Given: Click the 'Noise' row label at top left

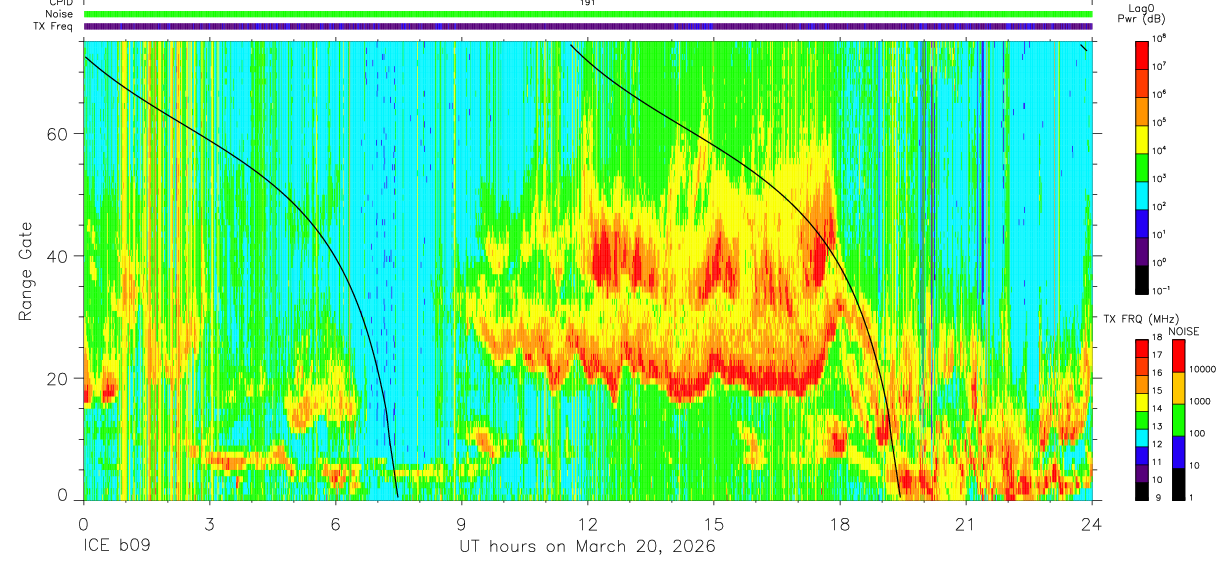Looking at the screenshot, I should 59,14.
